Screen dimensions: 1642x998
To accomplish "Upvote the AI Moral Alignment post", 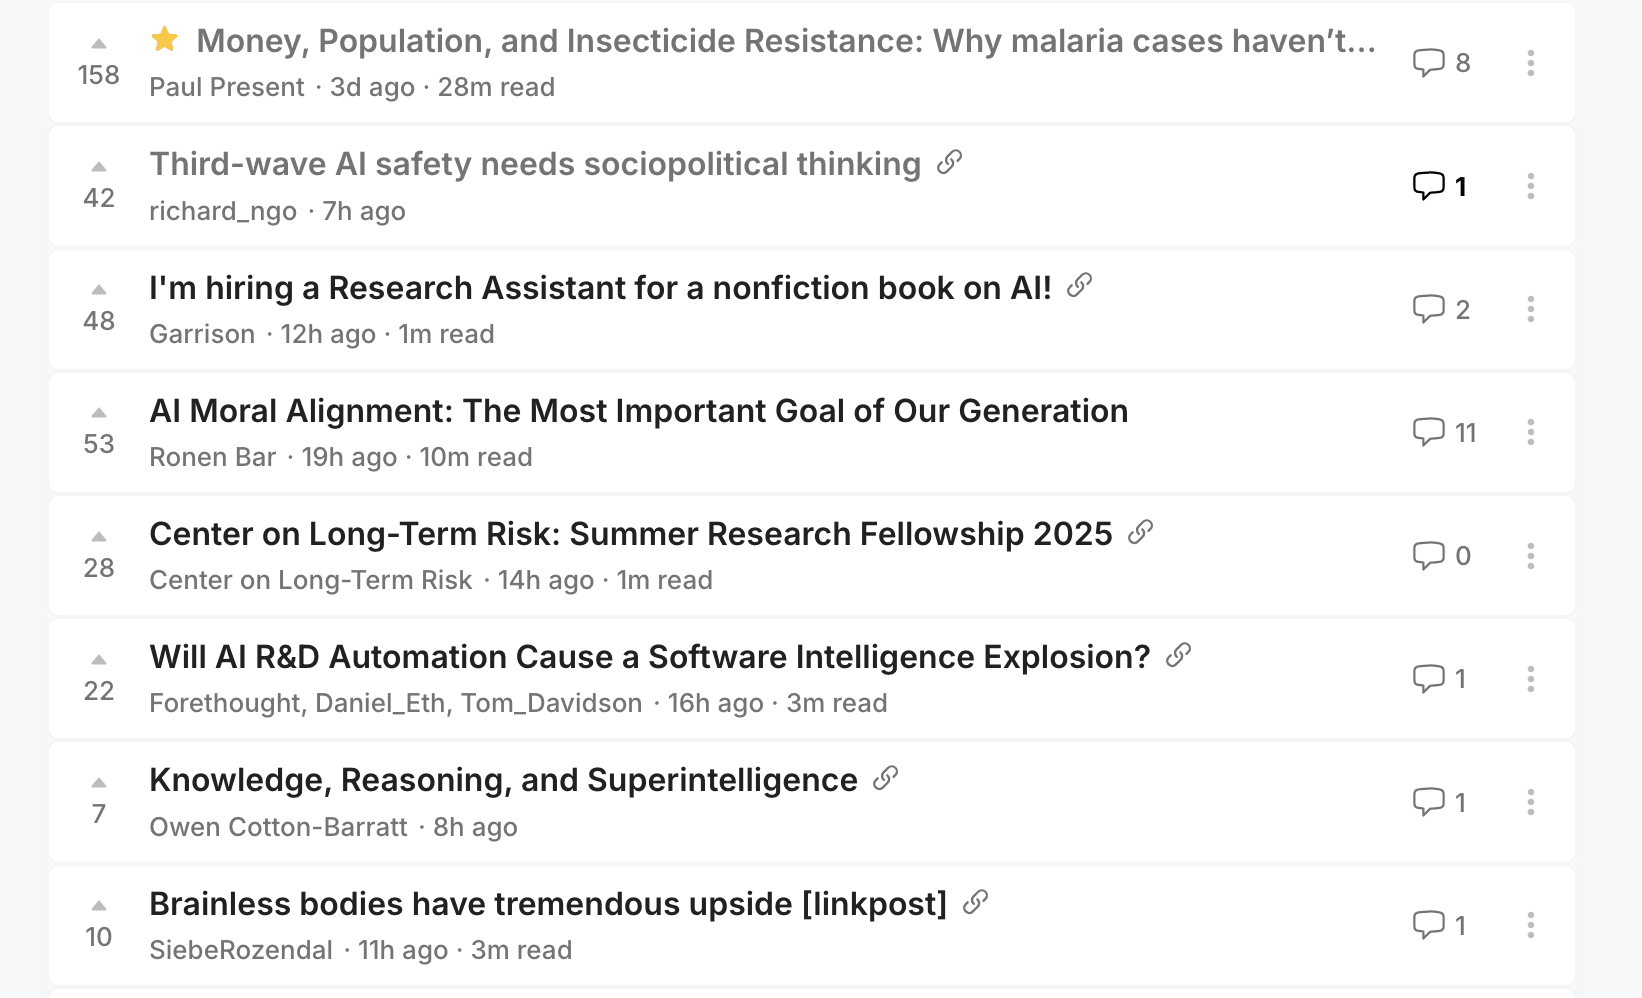I will pos(99,413).
